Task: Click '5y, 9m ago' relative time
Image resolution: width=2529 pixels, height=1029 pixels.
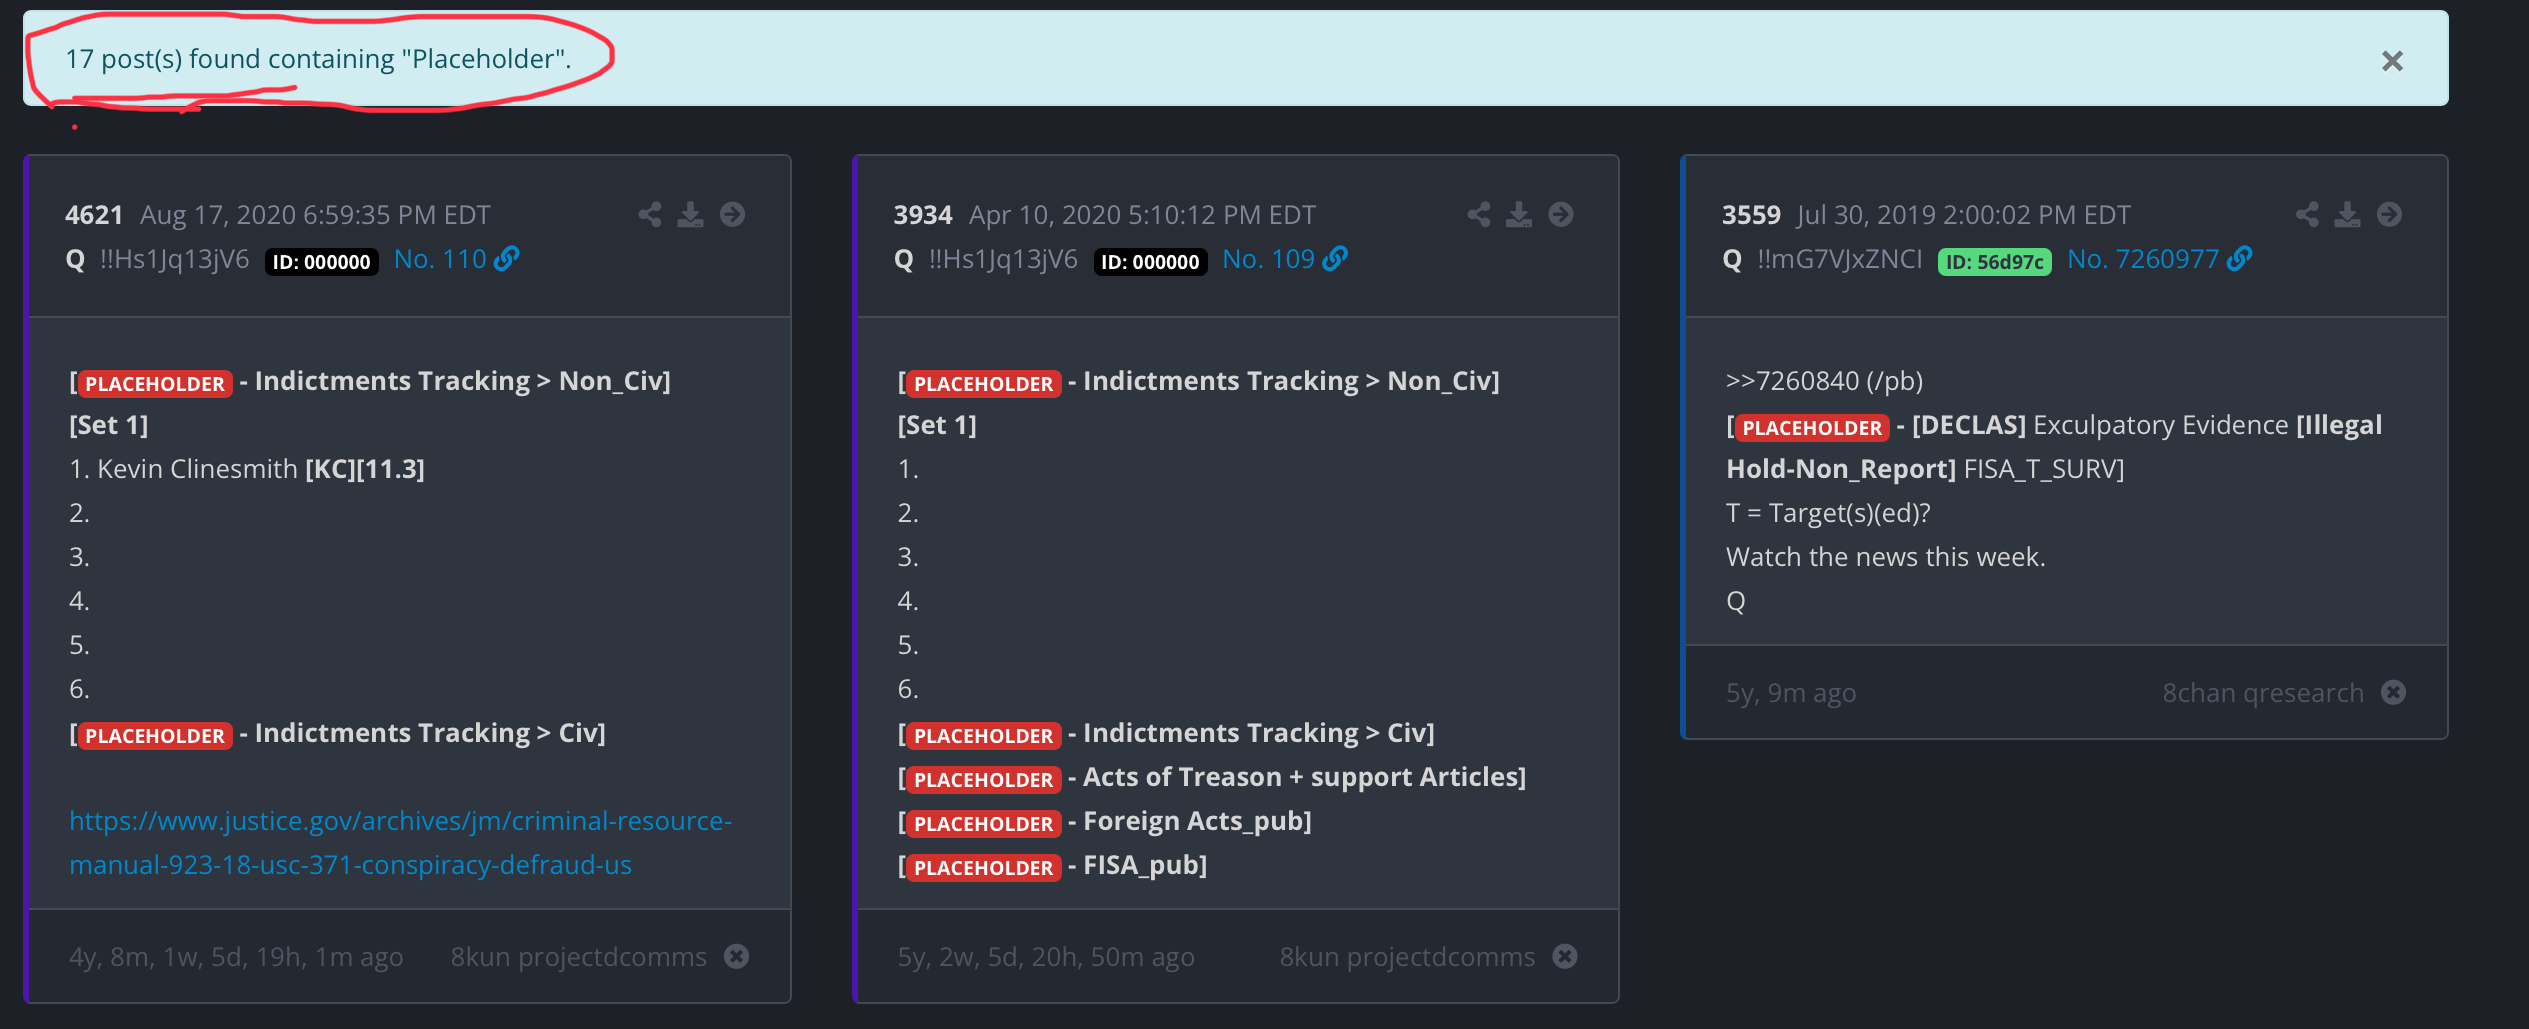Action: [x=1790, y=693]
